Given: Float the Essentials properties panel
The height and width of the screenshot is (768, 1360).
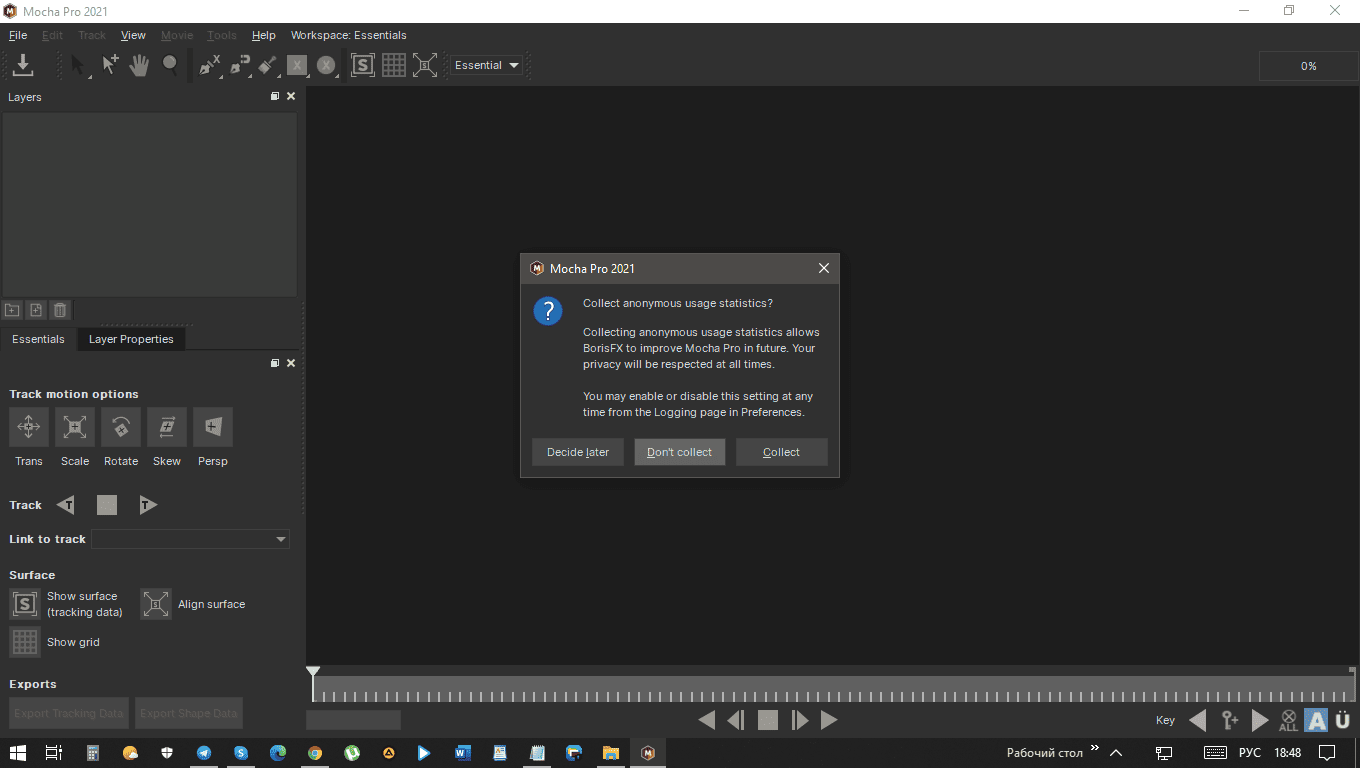Looking at the screenshot, I should [275, 363].
